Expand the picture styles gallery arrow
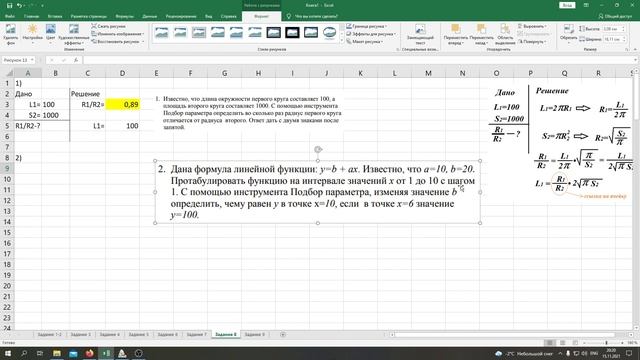 (342, 40)
